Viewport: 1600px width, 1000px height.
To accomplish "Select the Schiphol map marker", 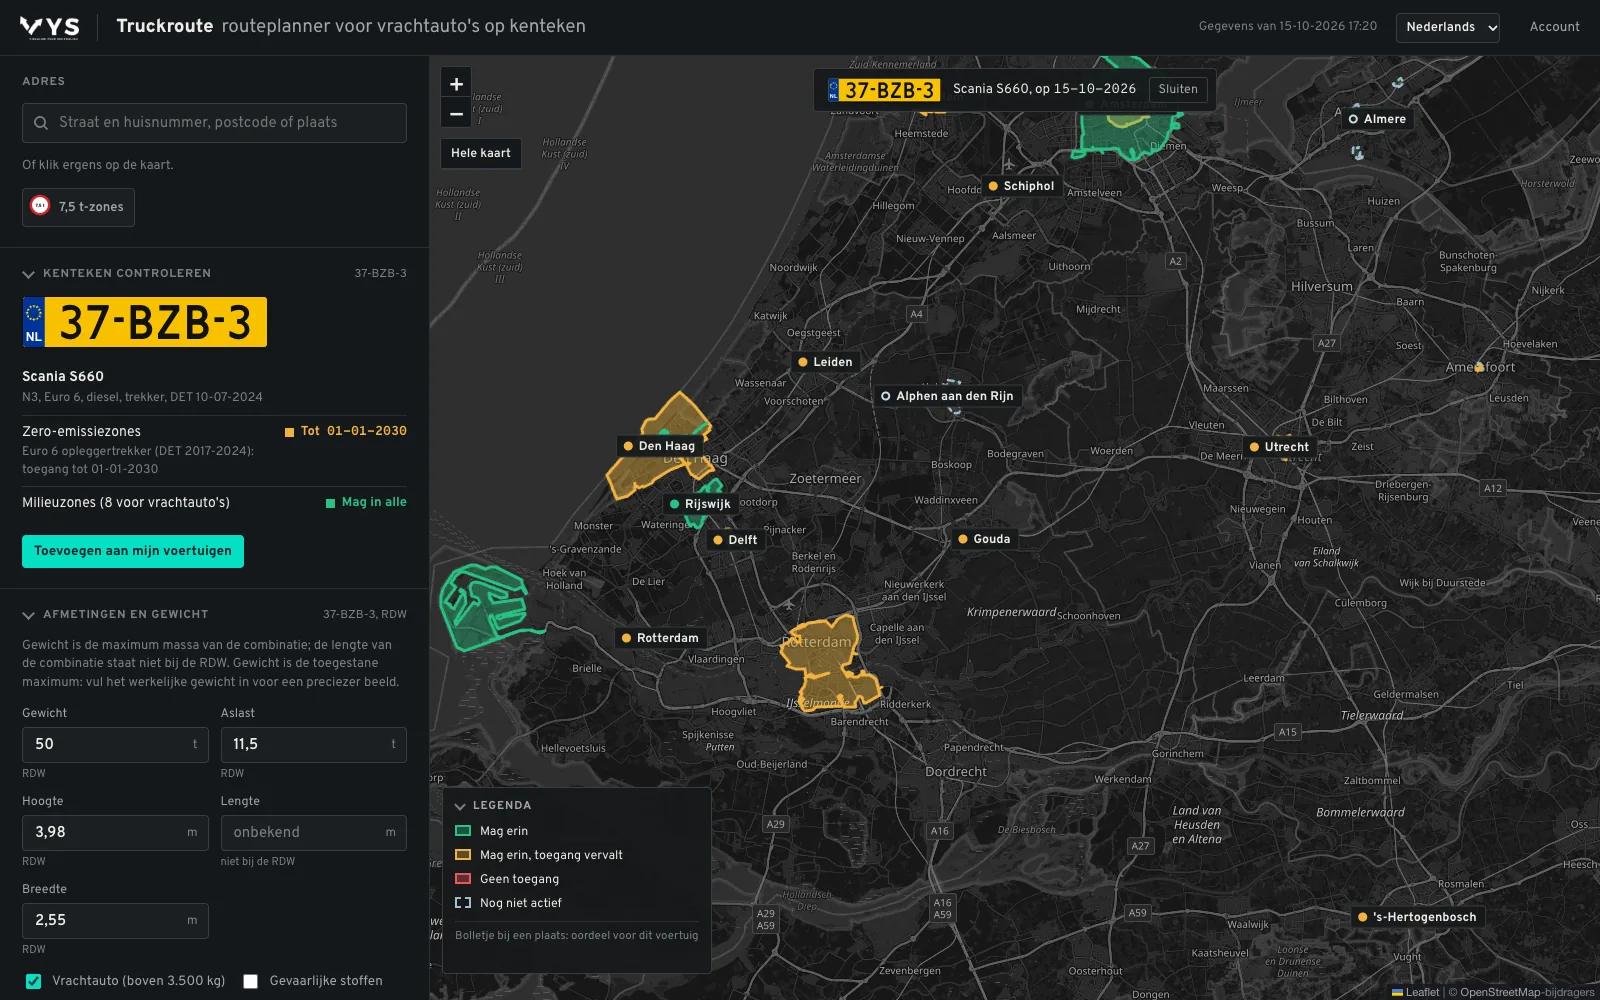I will (x=1021, y=186).
